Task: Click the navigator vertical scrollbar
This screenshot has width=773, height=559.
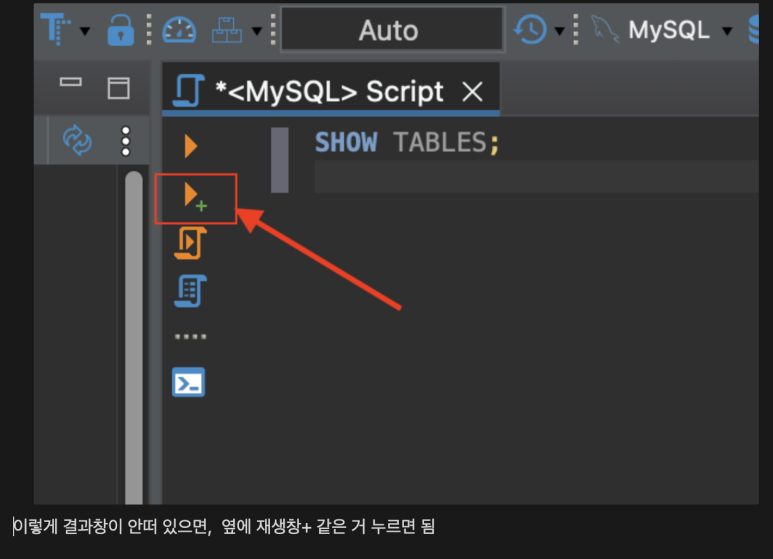Action: (x=134, y=338)
